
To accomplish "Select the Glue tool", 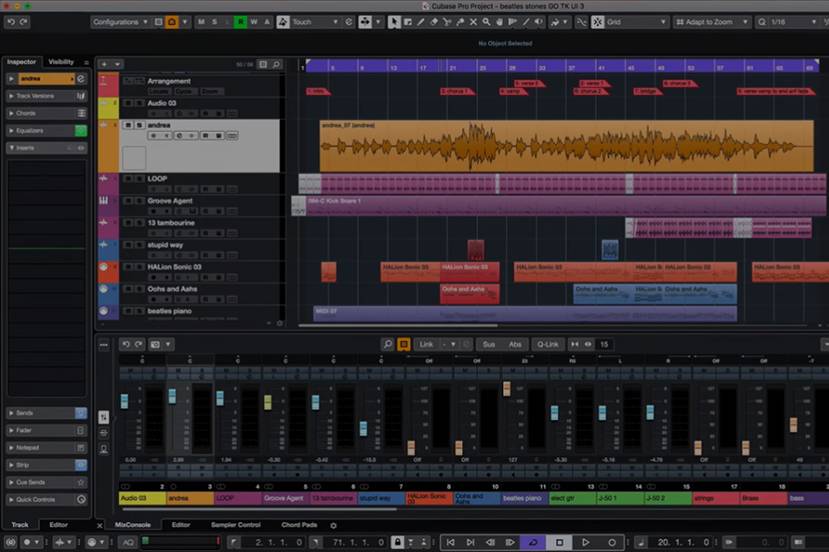I will pyautogui.click(x=460, y=22).
